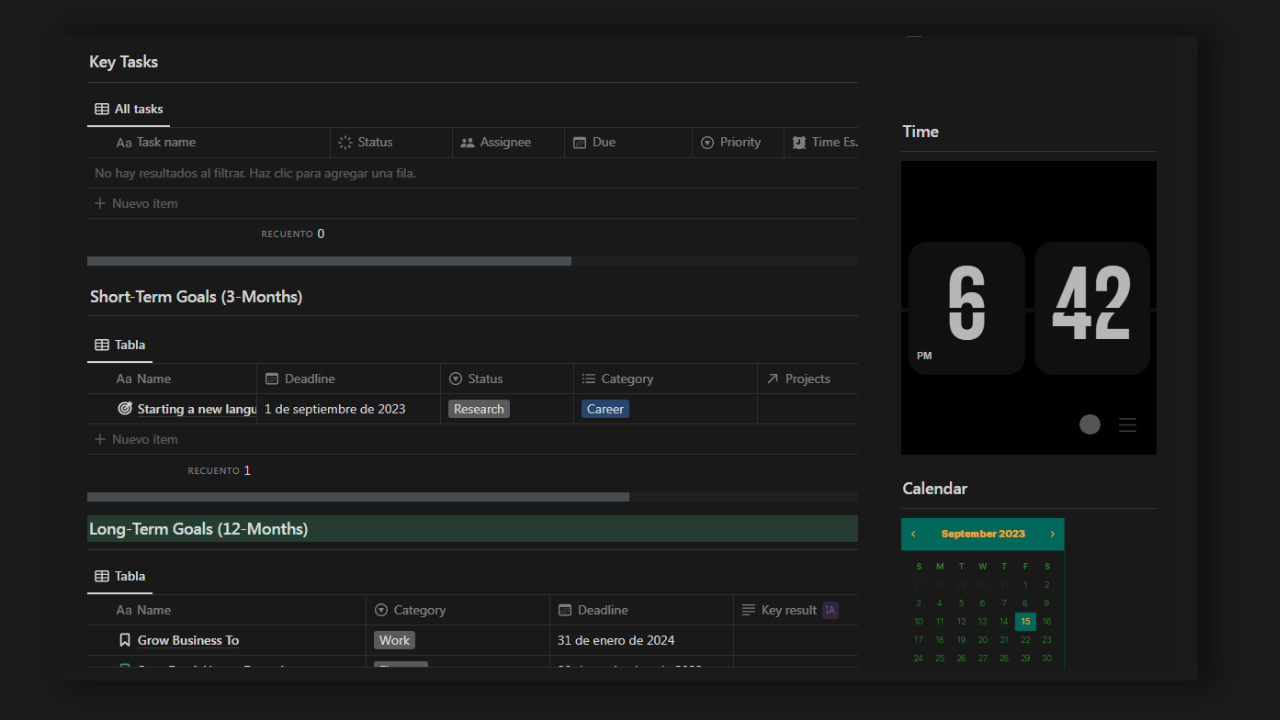This screenshot has height=720, width=1280.
Task: Click the Status icon in Short-Term Goals header
Action: tap(455, 379)
